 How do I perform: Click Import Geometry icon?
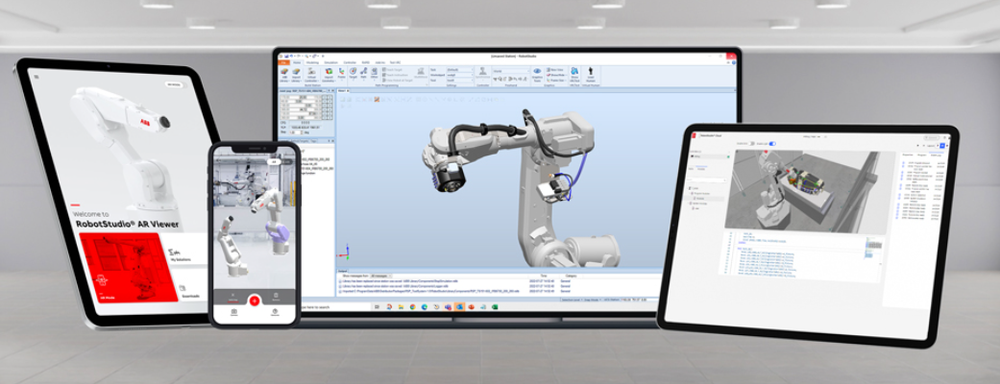(329, 74)
